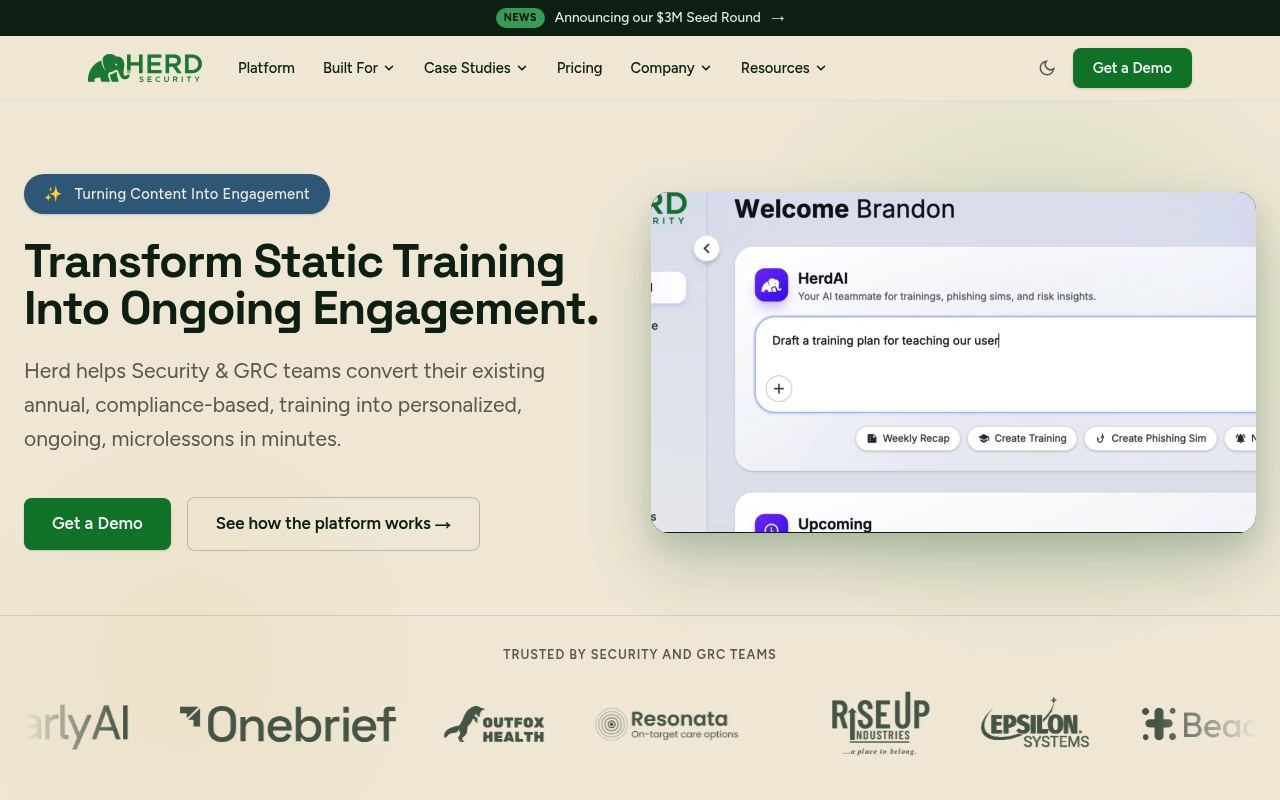Click the Create Phishing Sim chip
1280x800 pixels.
[1150, 438]
